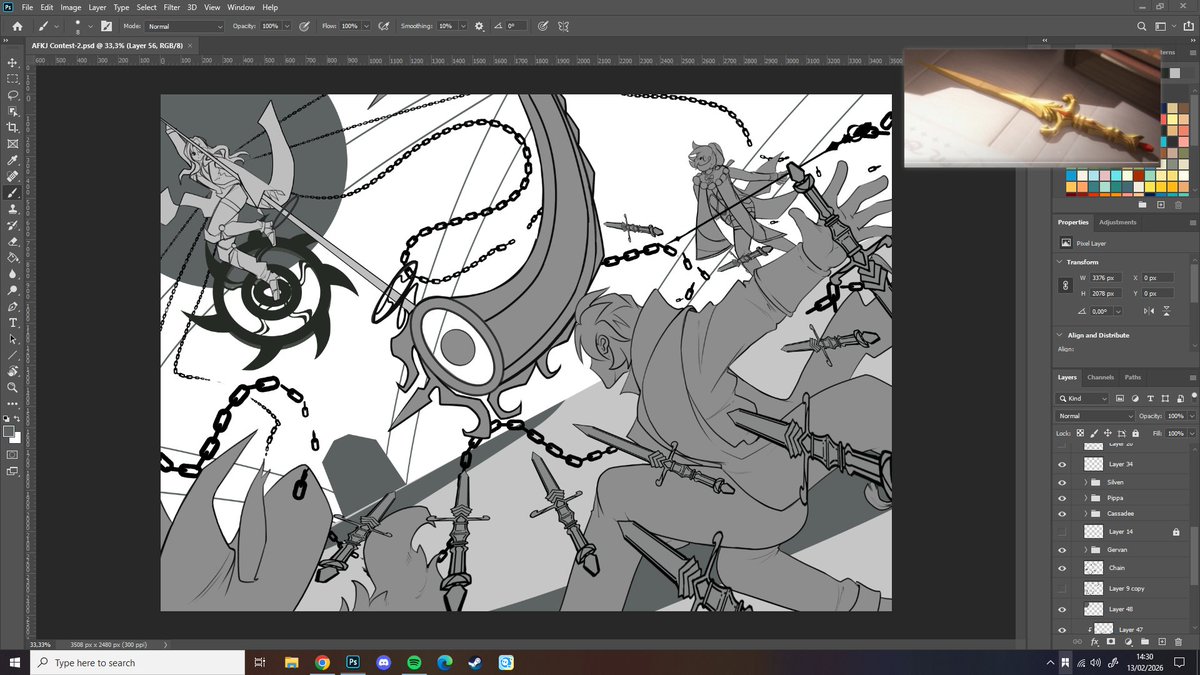Screen dimensions: 1200x675
Task: Open the brush Mode dropdown
Action: point(185,25)
